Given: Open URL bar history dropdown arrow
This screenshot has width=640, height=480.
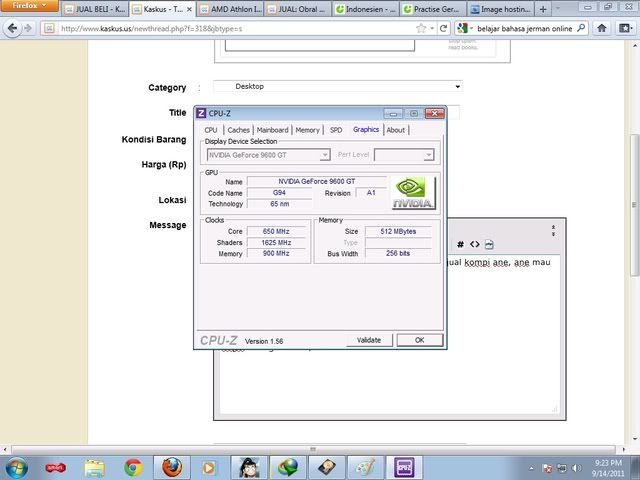Looking at the screenshot, I should tap(432, 28).
